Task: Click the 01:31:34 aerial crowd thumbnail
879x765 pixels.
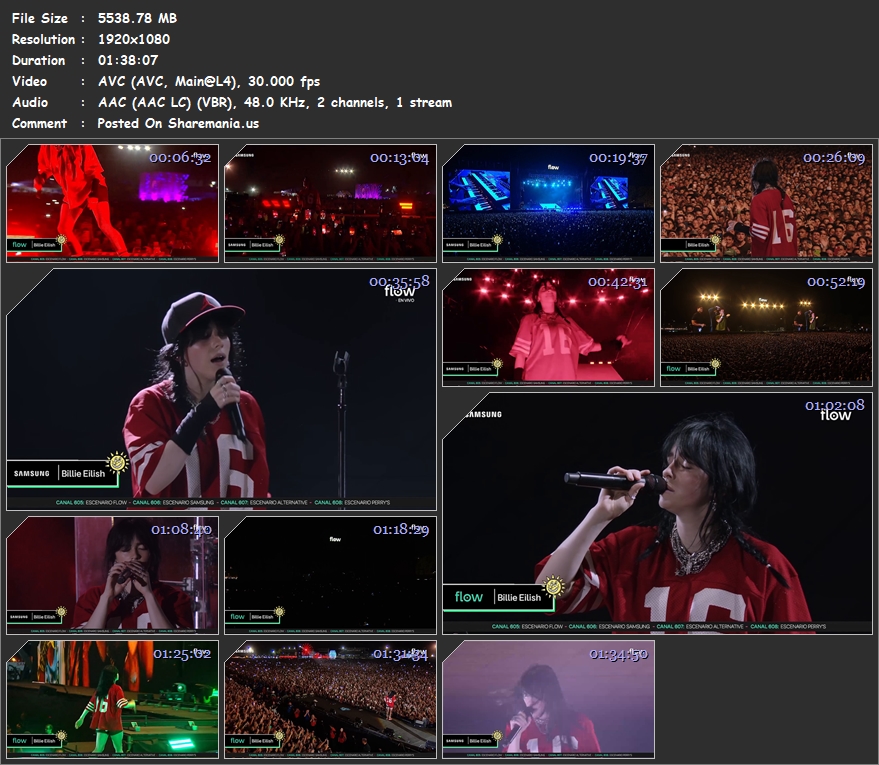Action: point(330,699)
